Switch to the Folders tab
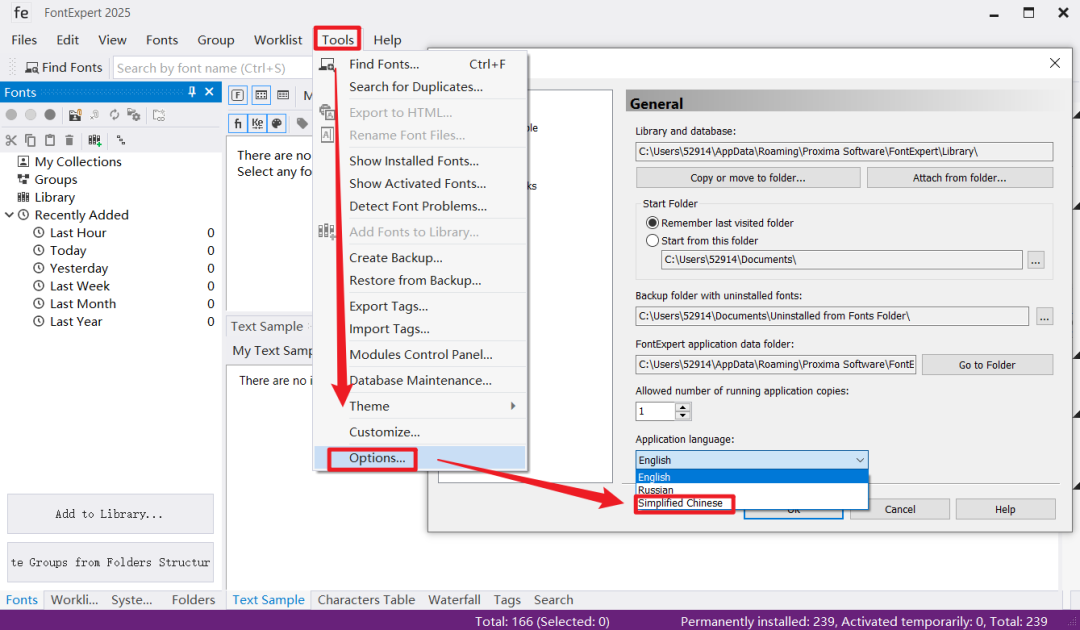 click(194, 600)
